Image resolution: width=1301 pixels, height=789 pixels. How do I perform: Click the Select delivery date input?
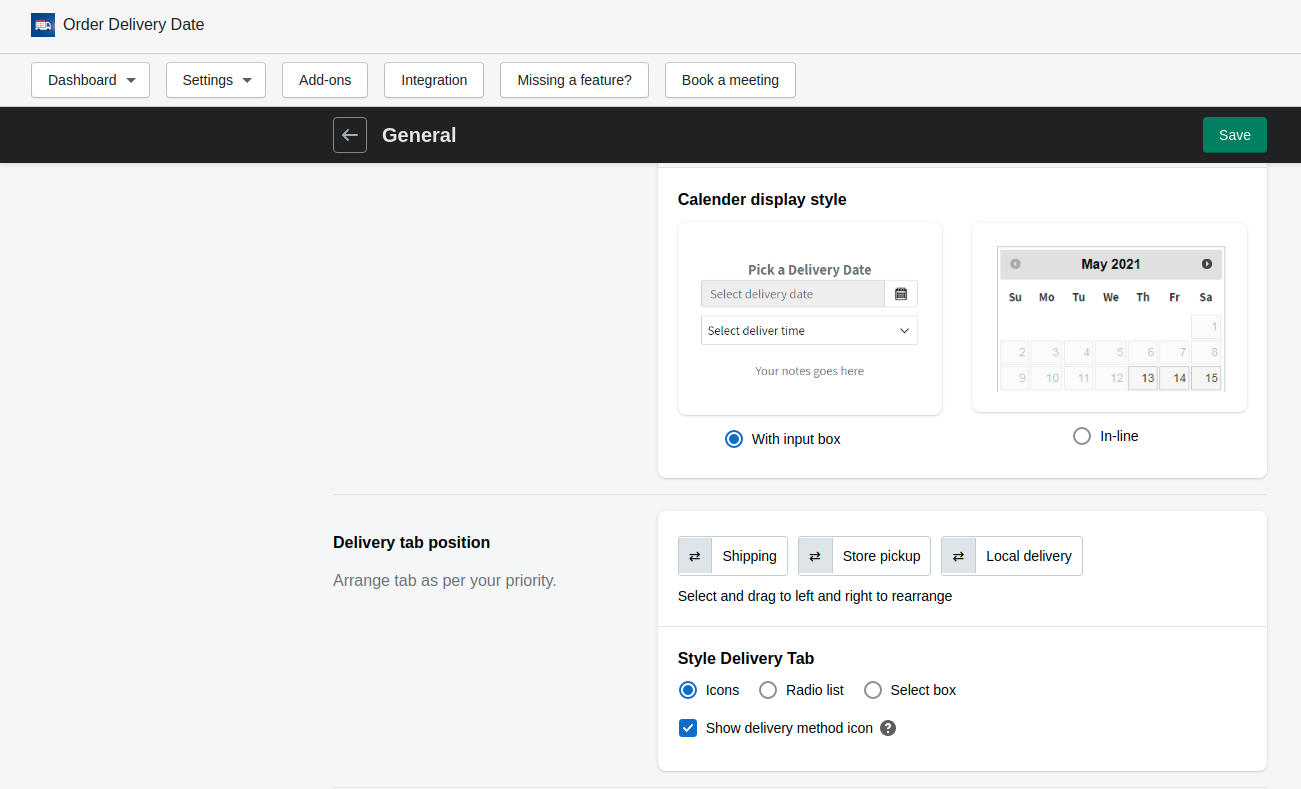(x=793, y=294)
